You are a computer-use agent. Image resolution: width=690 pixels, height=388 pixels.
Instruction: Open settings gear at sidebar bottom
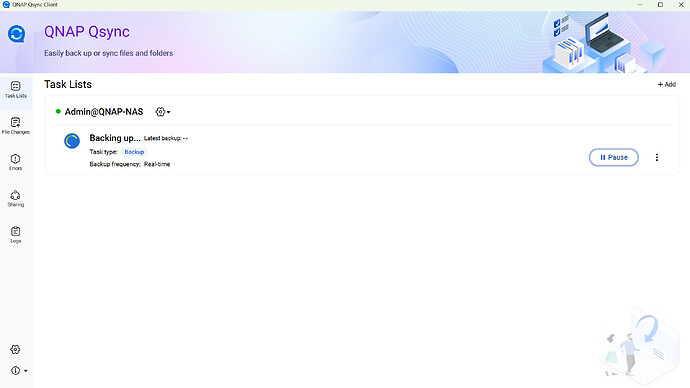click(15, 349)
